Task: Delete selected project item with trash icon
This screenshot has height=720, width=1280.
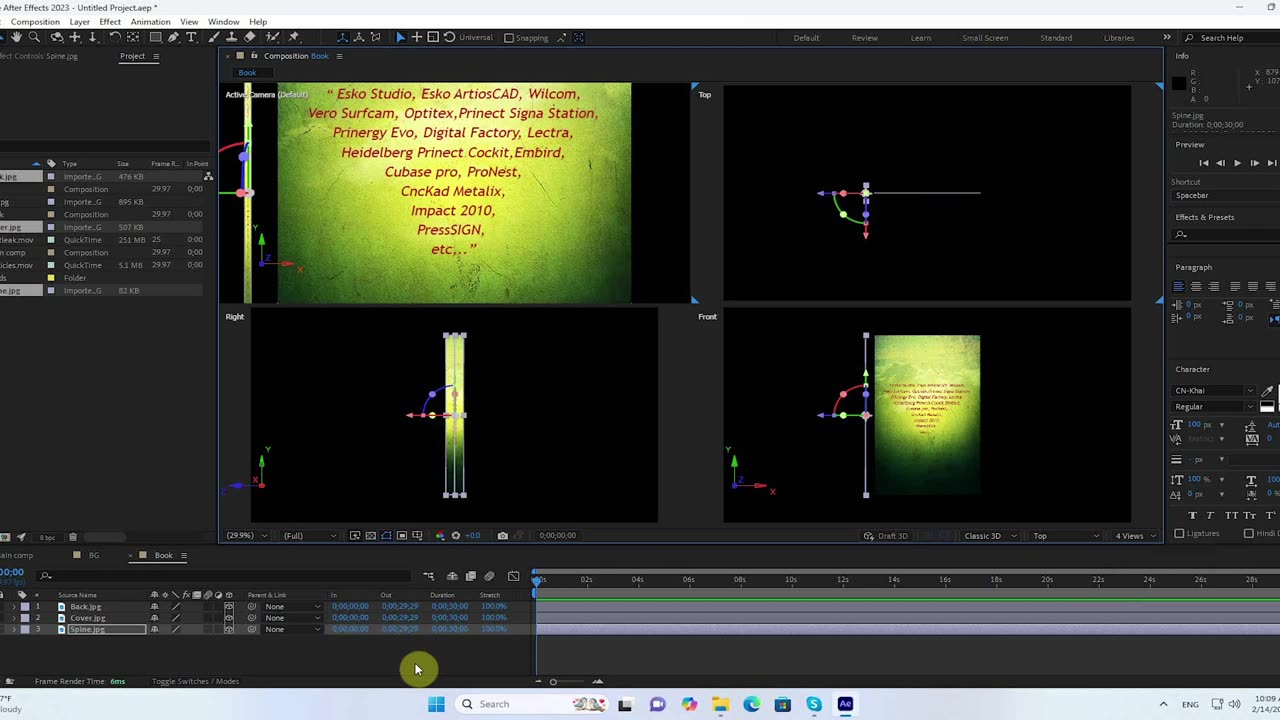Action: (x=72, y=537)
